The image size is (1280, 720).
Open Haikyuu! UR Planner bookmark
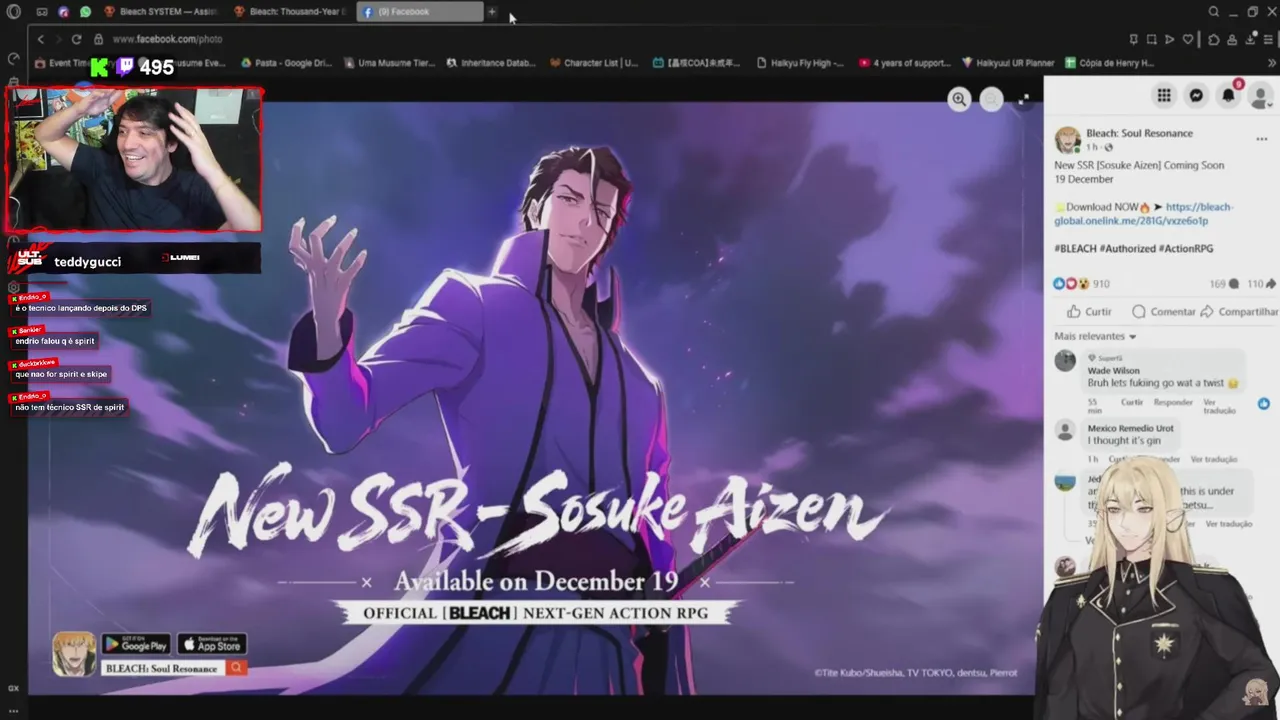(1008, 63)
